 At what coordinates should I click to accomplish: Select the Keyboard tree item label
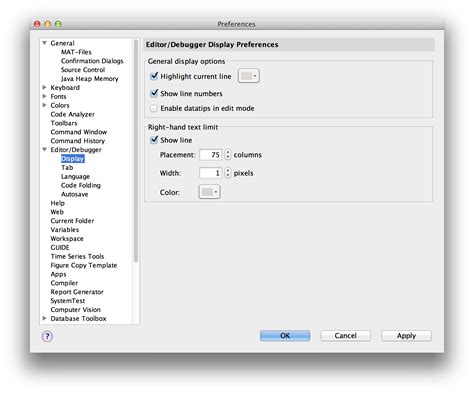click(x=65, y=87)
